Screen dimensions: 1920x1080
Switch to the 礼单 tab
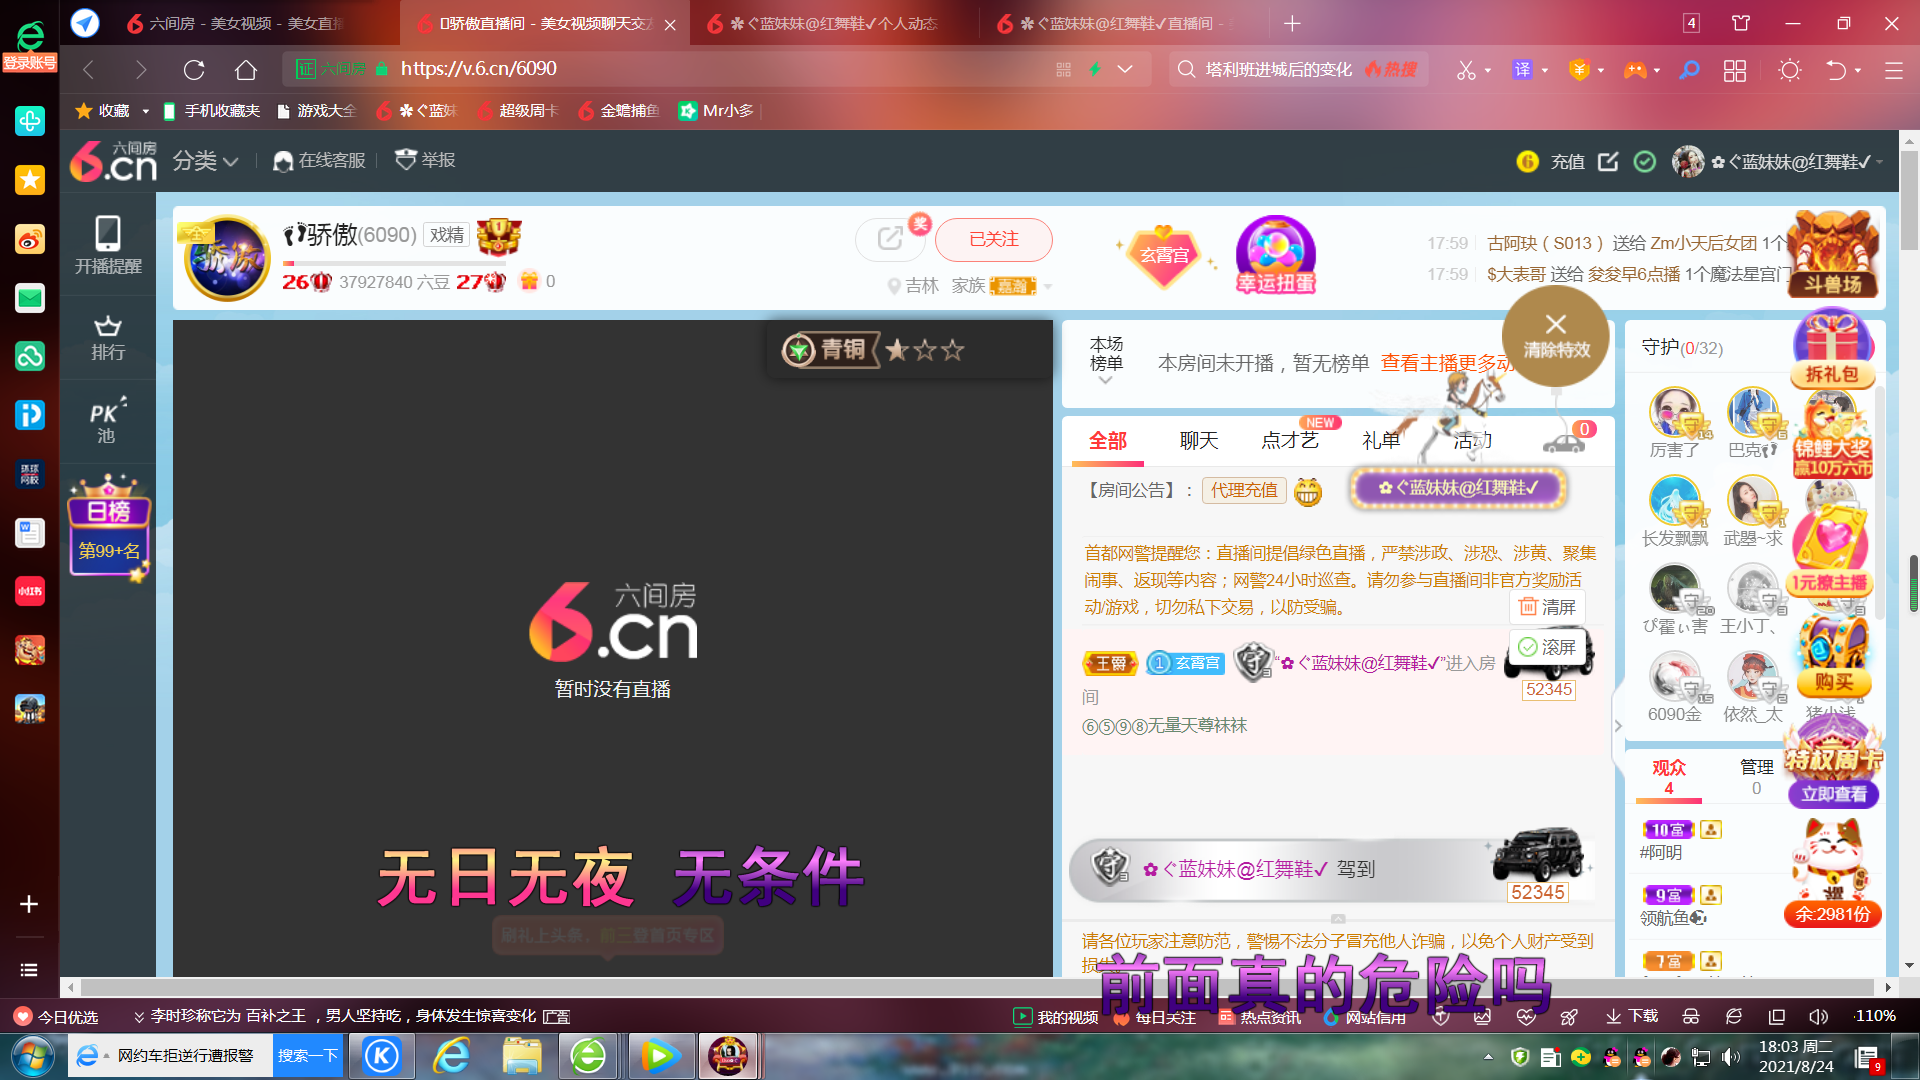[1381, 441]
